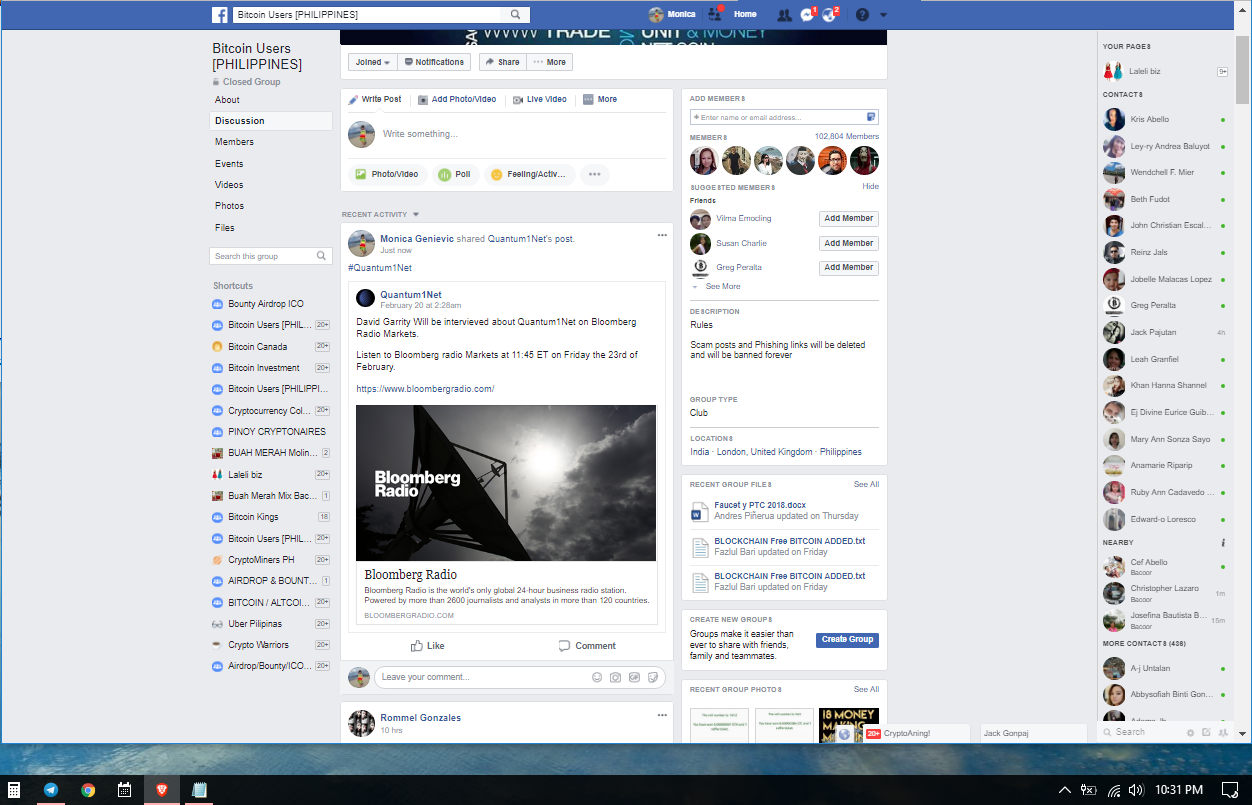Open chat options gear icon in chat sidebar

tap(1190, 732)
